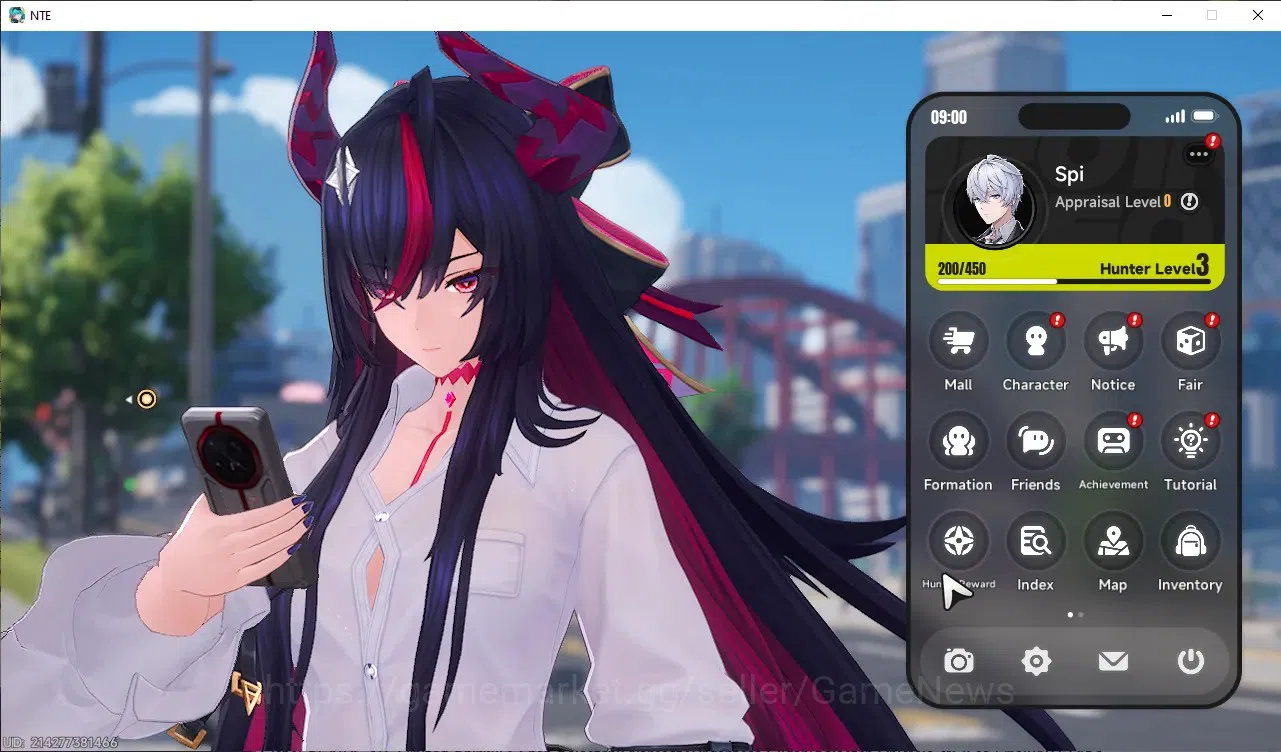The image size is (1281, 752).
Task: Open the Mall shopping cart icon
Action: click(x=958, y=341)
